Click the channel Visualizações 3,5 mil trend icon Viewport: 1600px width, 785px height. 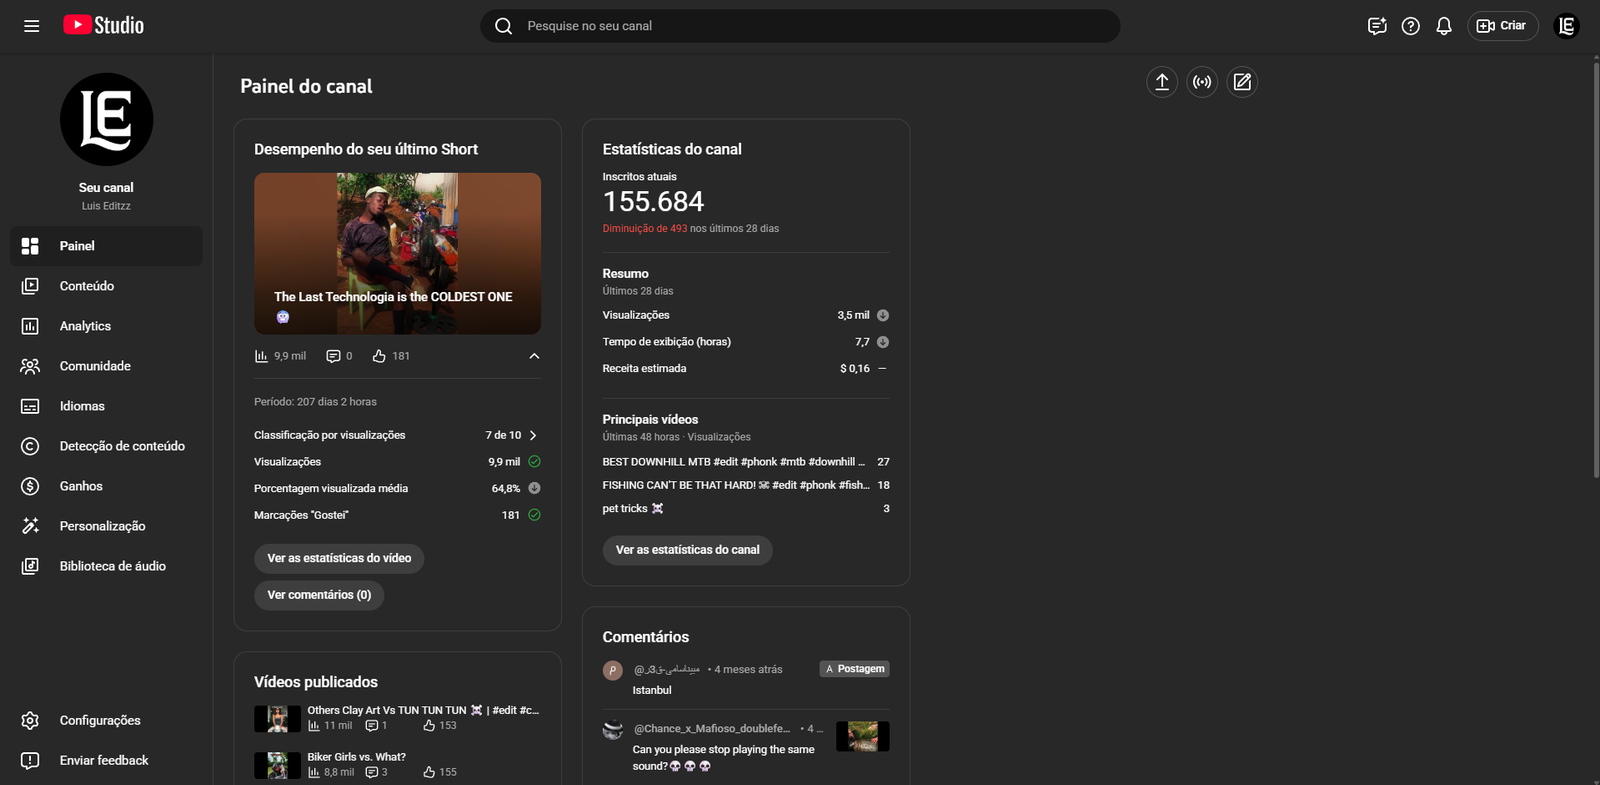pos(883,315)
